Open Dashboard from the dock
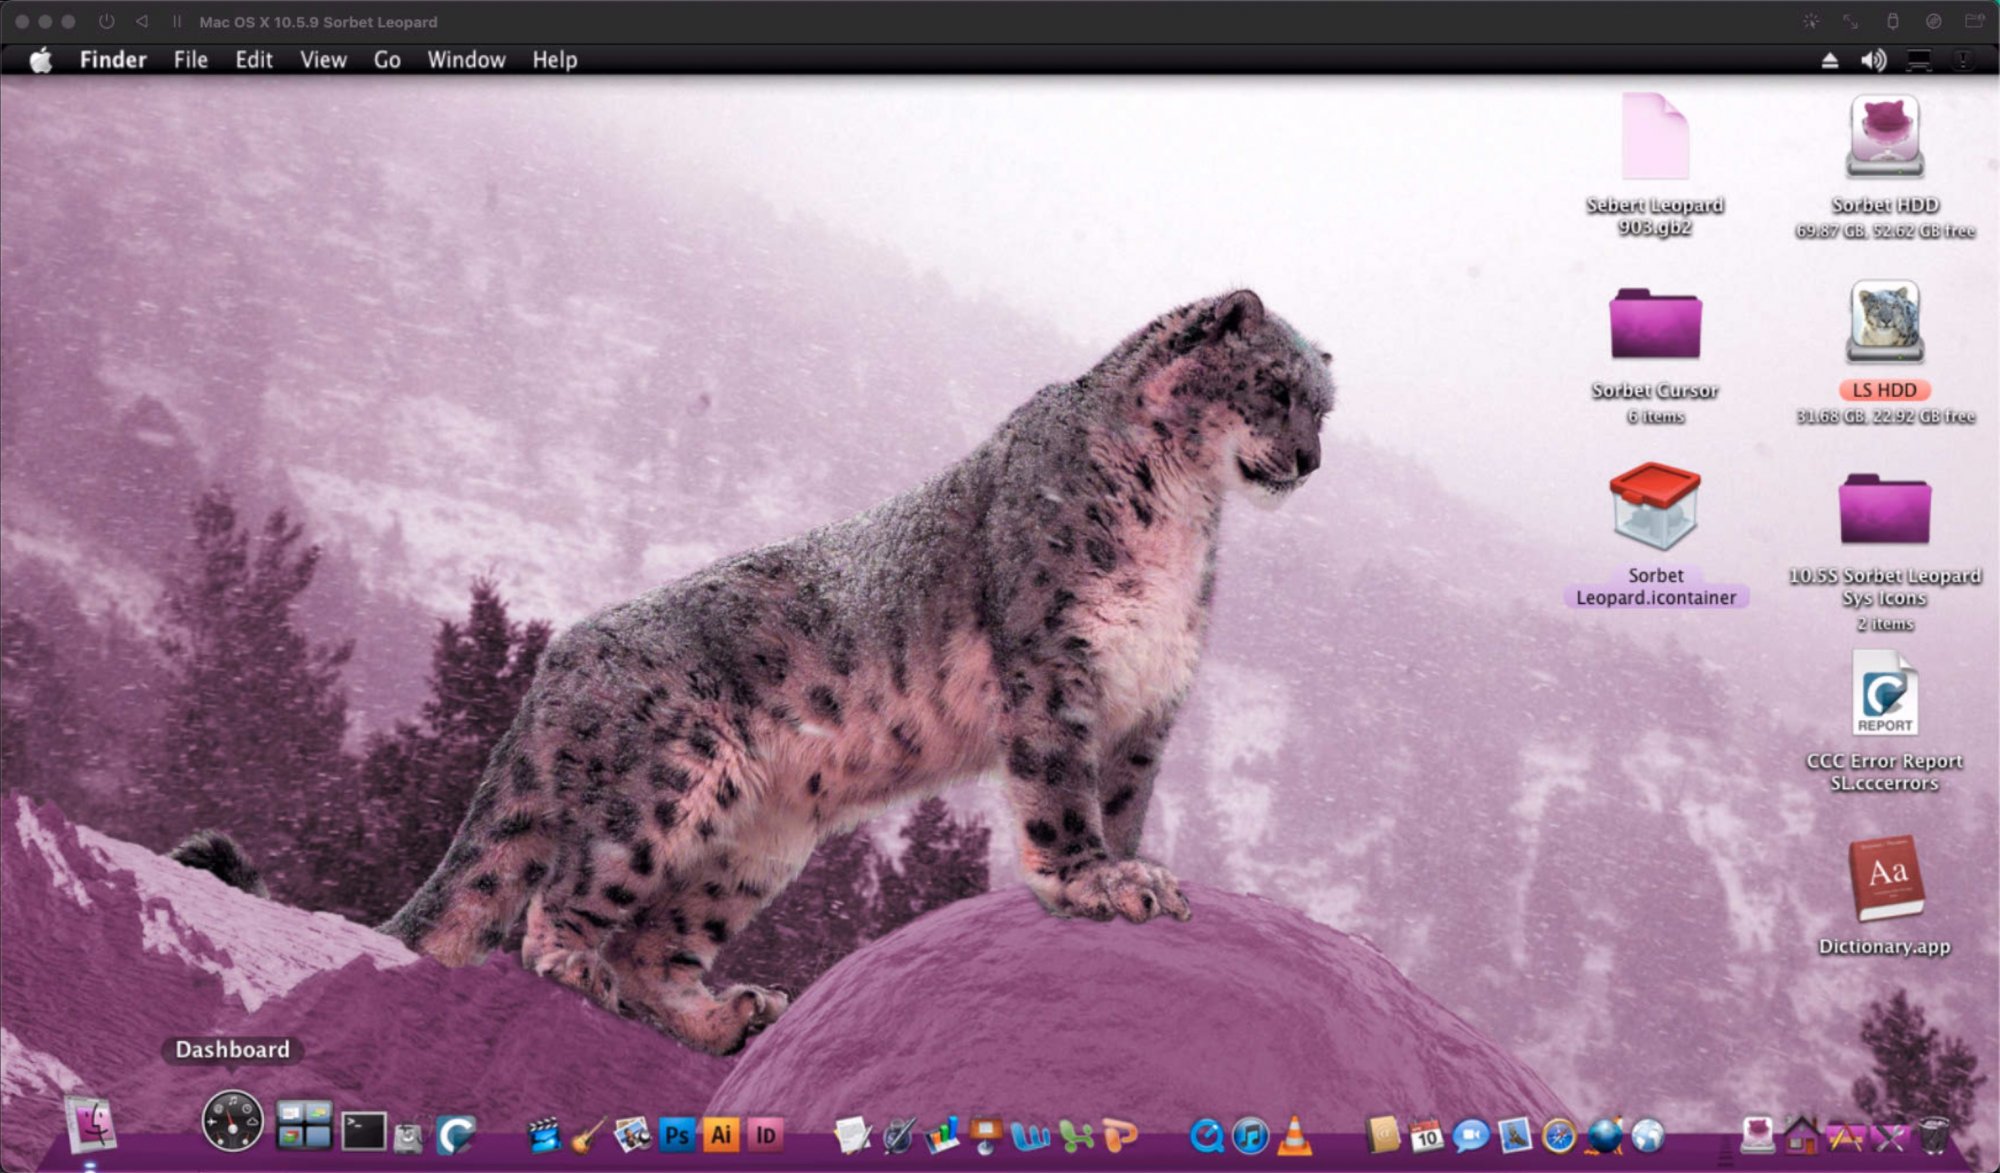2000x1173 pixels. coord(232,1121)
